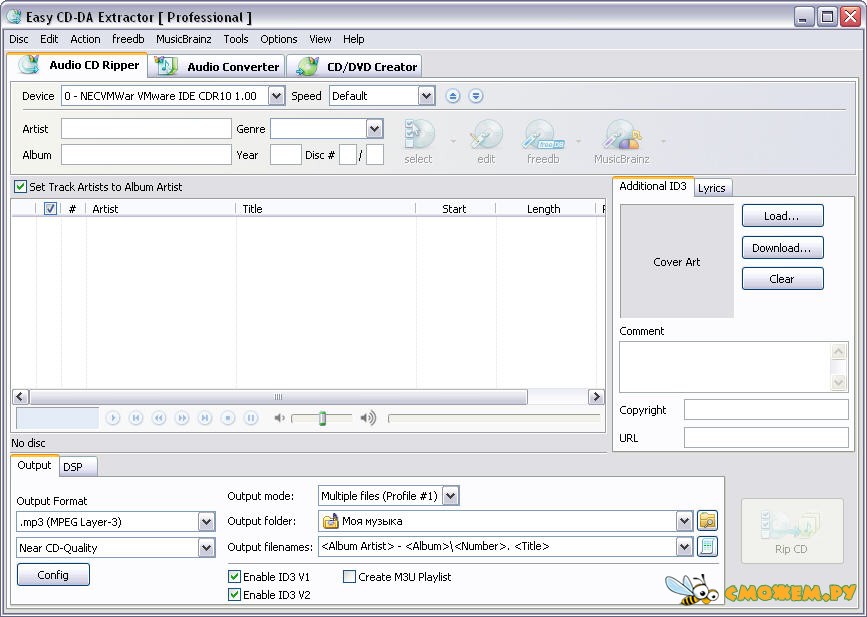Sort tracks by the Title column header

[x=326, y=208]
